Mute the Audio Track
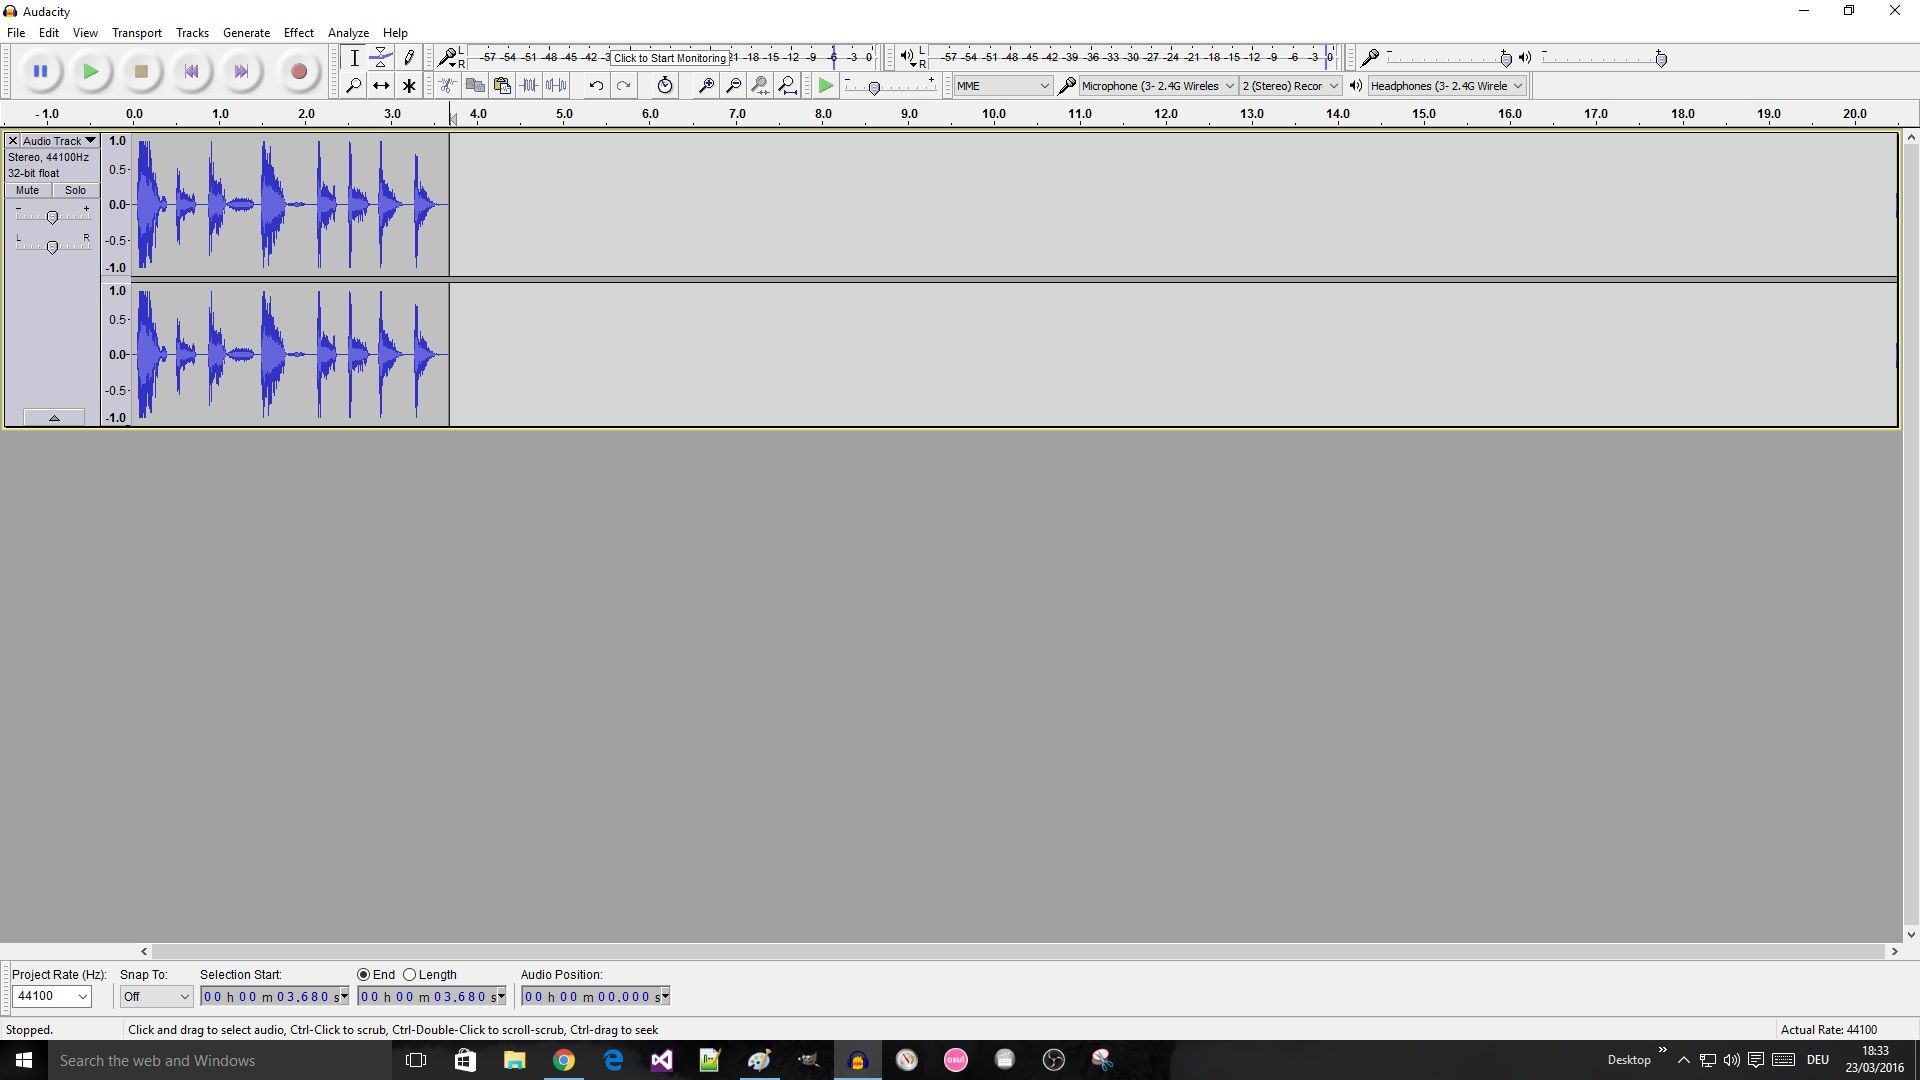The image size is (1920, 1080). pyautogui.click(x=26, y=190)
